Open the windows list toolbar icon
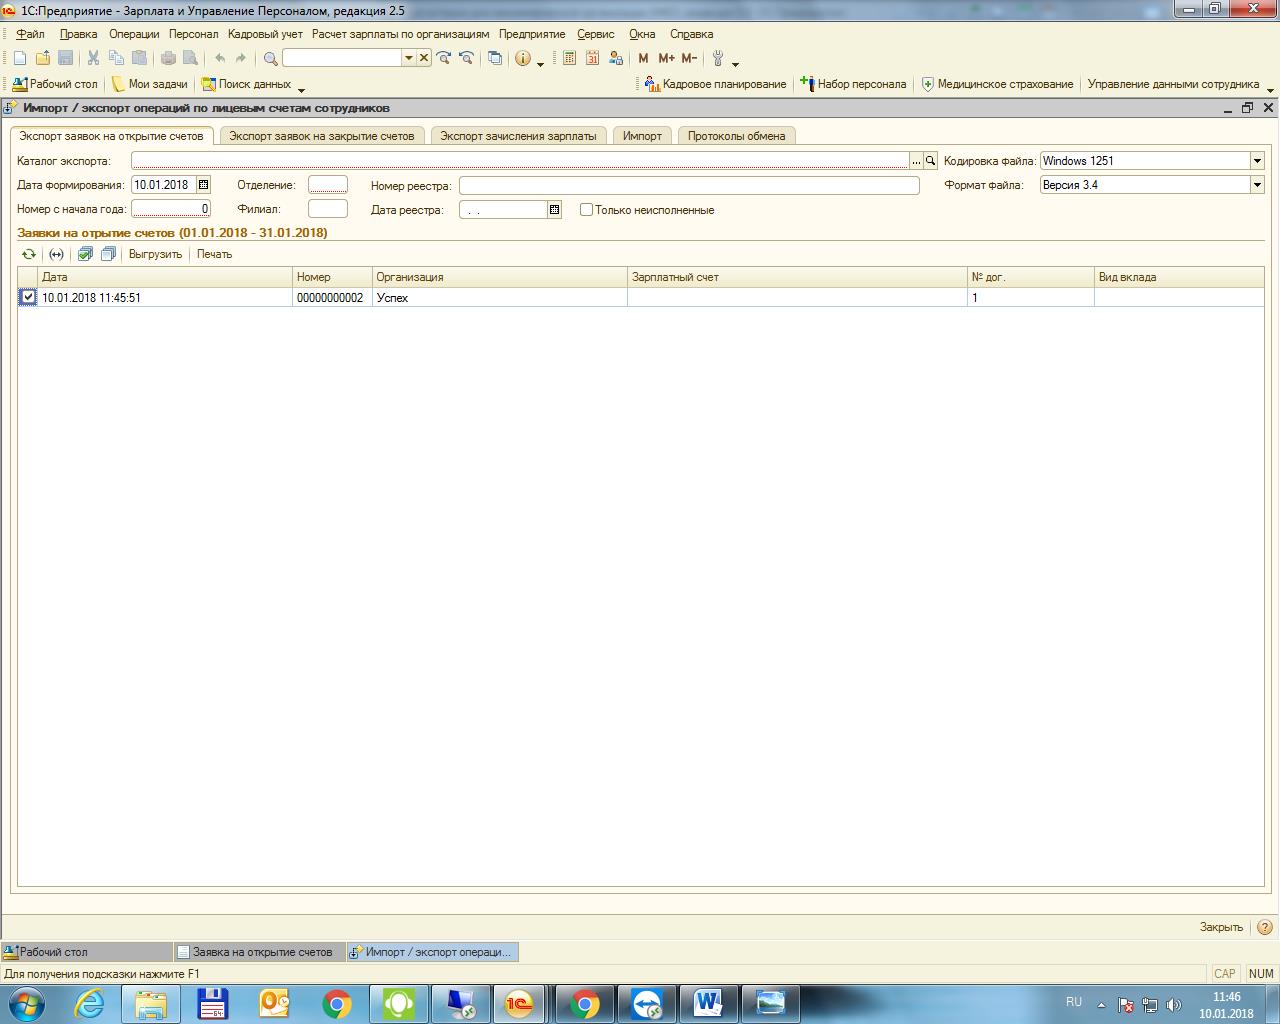The height and width of the screenshot is (1024, 1280). (495, 58)
